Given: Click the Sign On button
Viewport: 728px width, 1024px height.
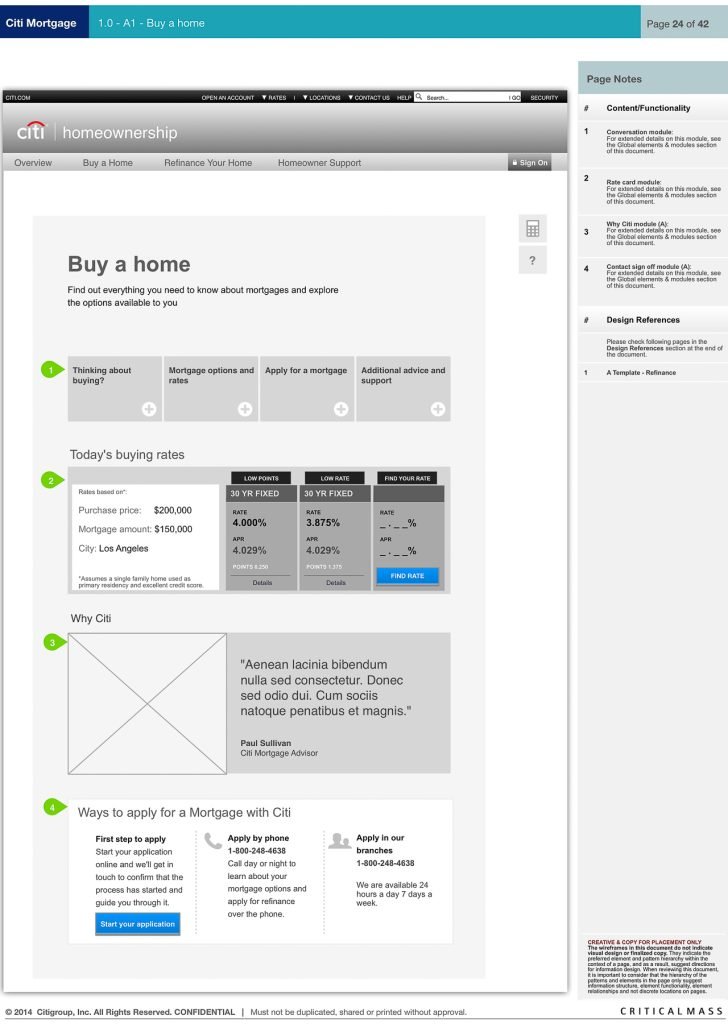Looking at the screenshot, I should click(x=529, y=163).
